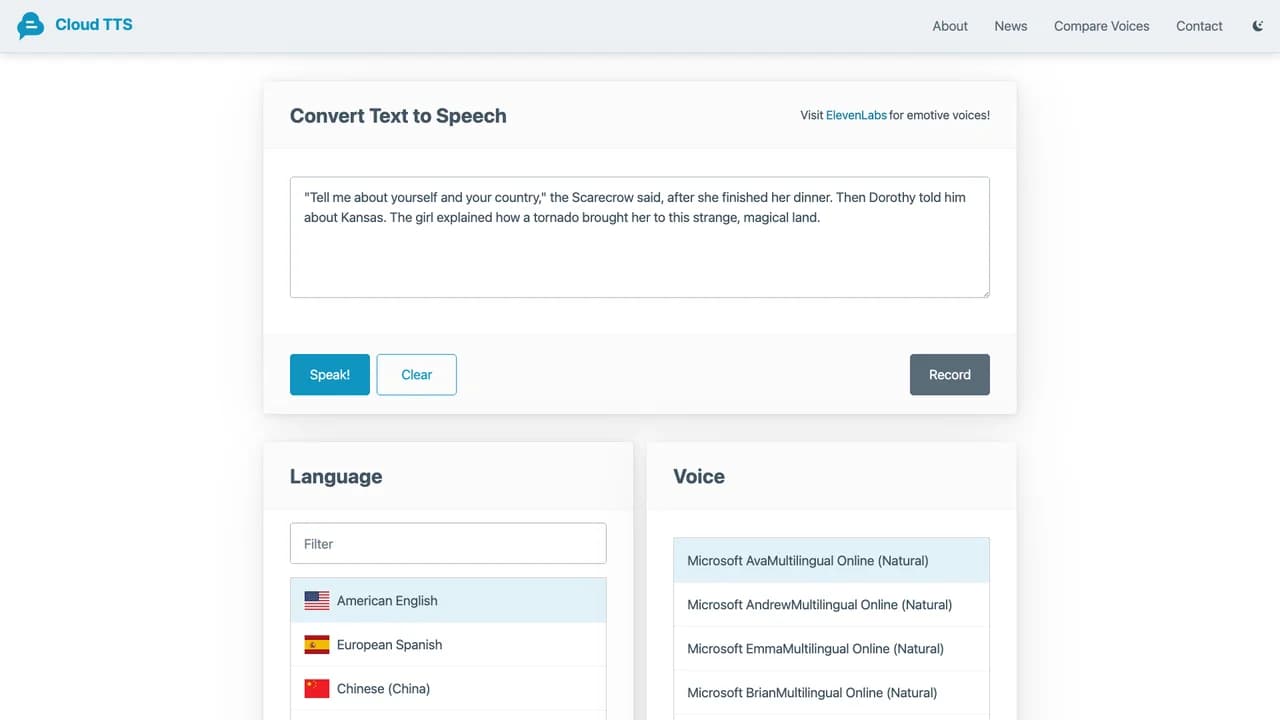Viewport: 1280px width, 720px height.
Task: Open Compare Voices page
Action: (x=1102, y=26)
